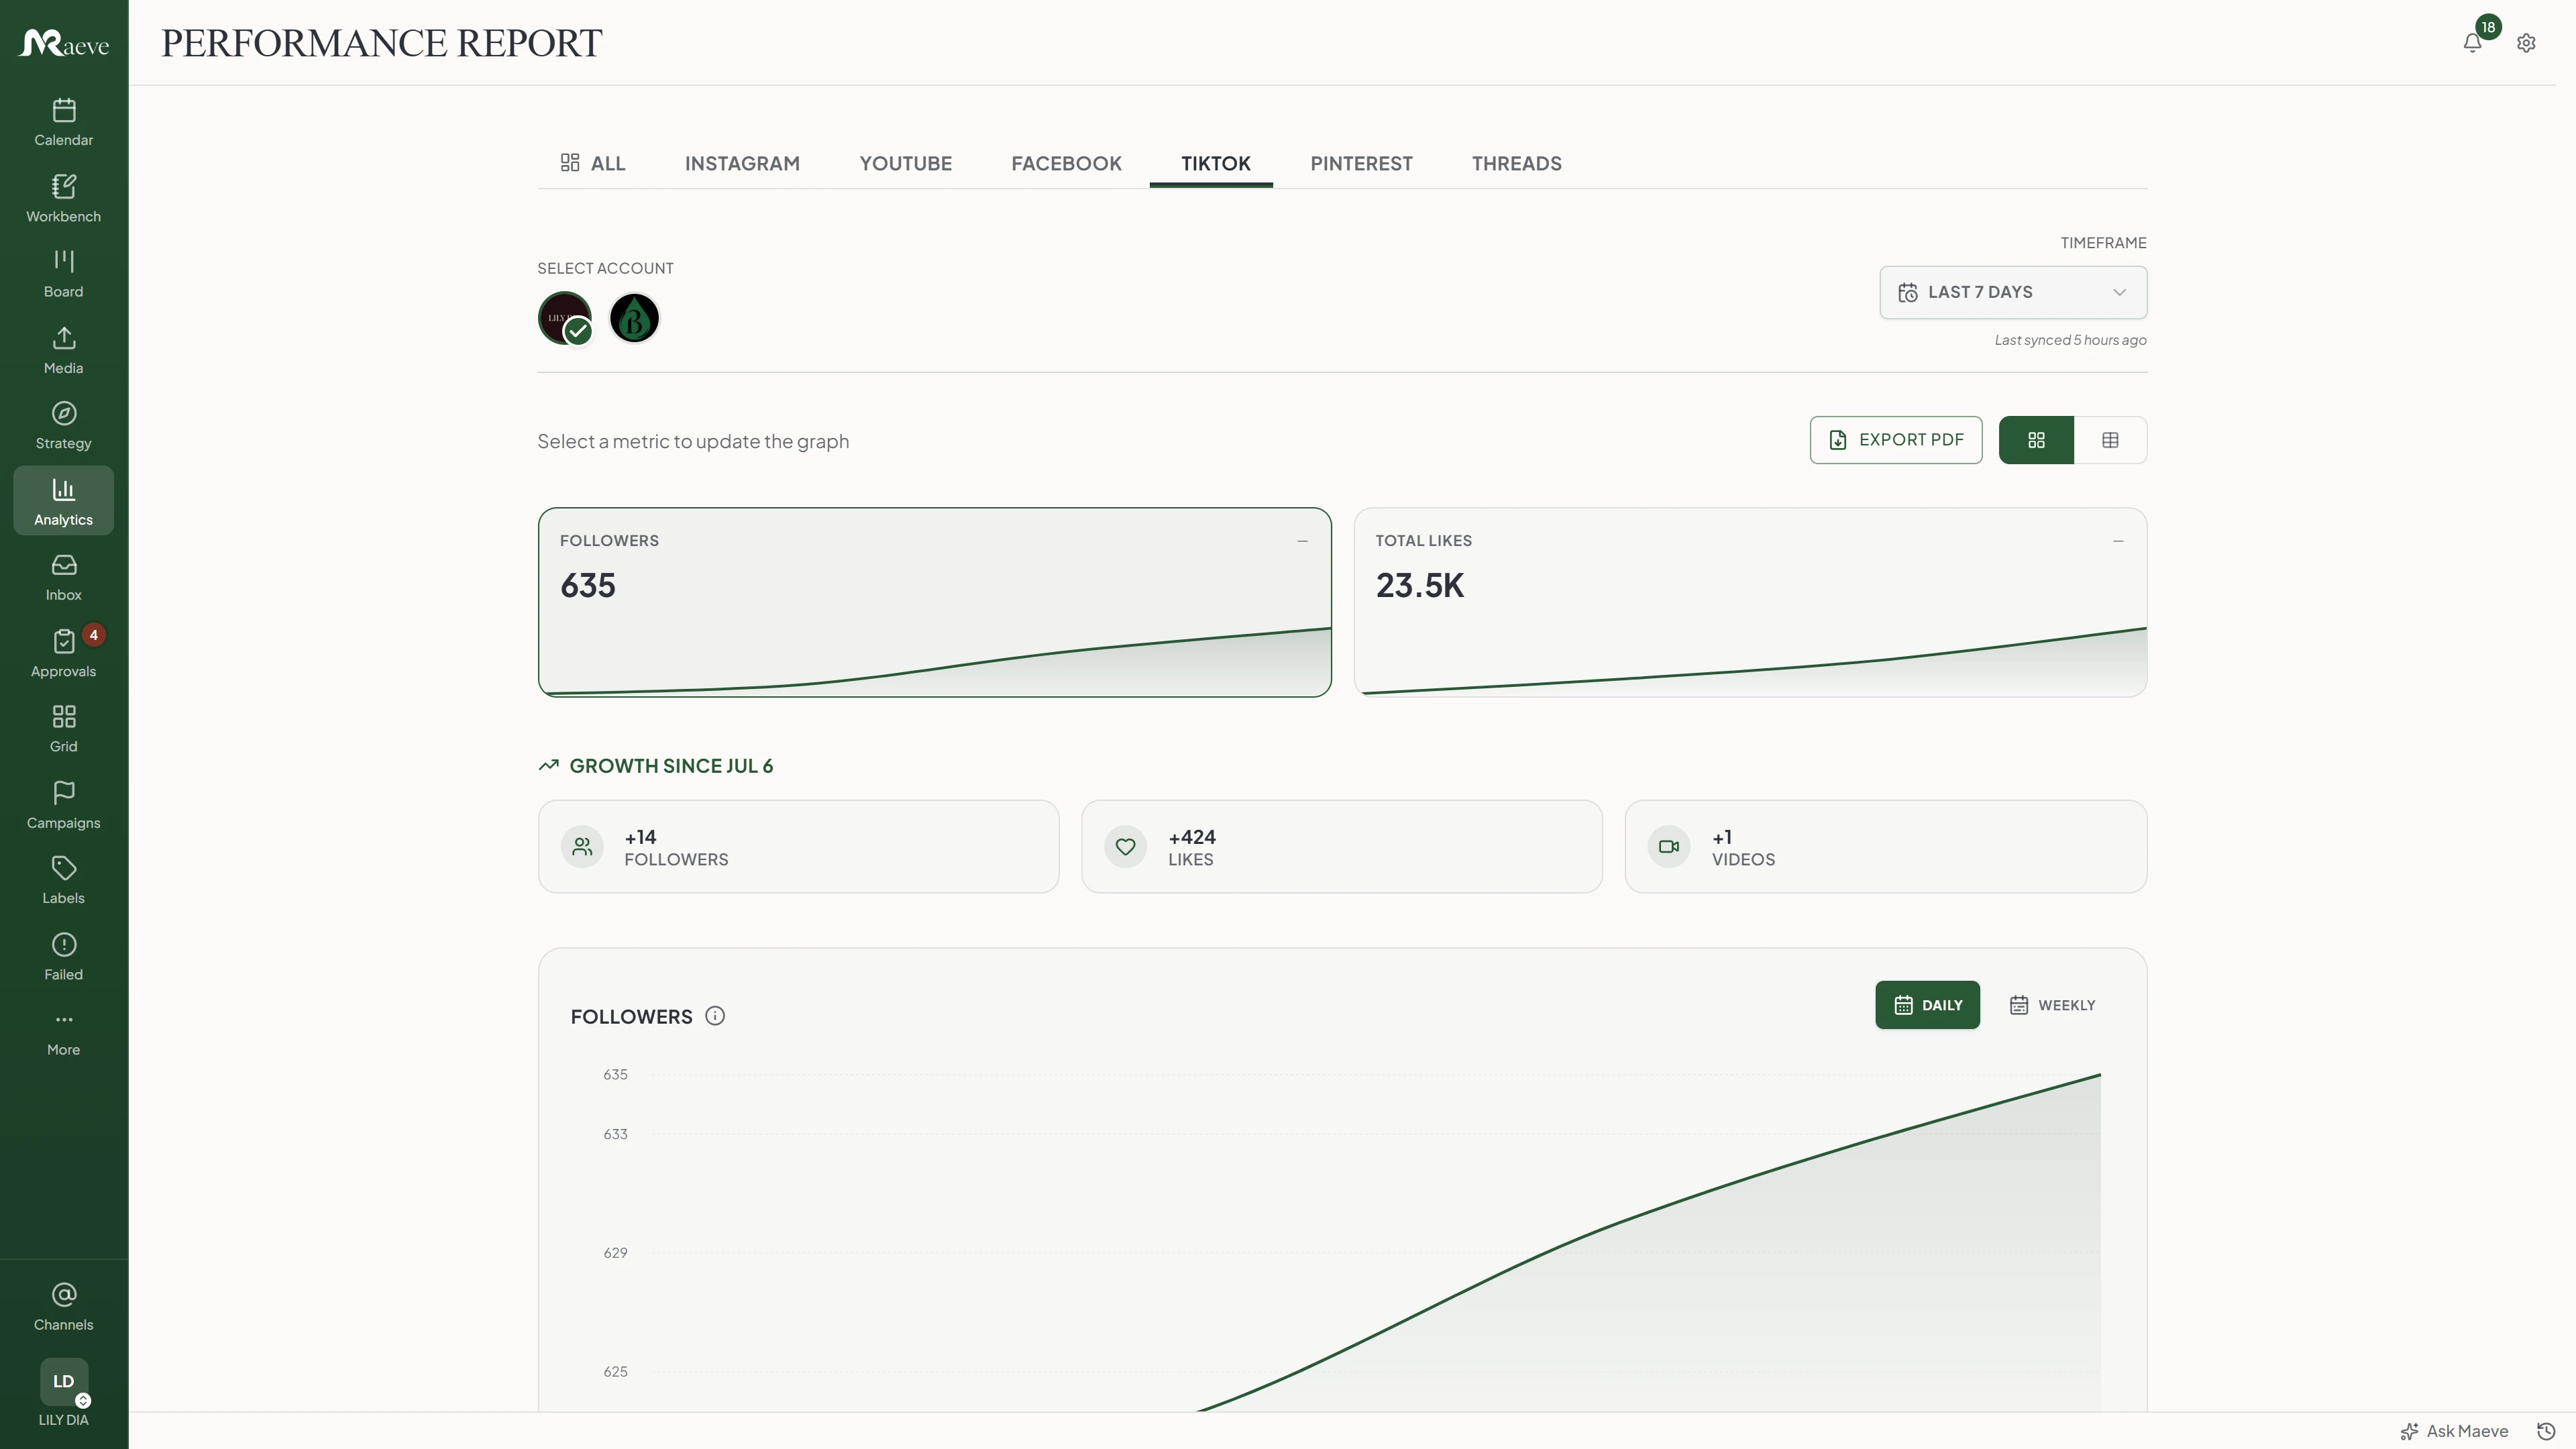Select the green B account avatar
2576x1449 pixels.
click(x=634, y=318)
